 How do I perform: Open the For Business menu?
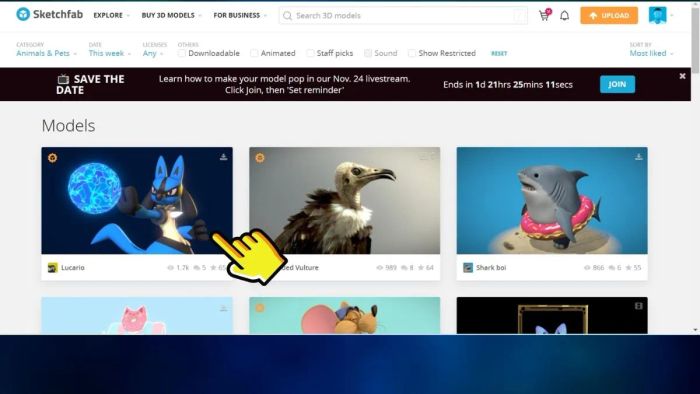(x=240, y=15)
